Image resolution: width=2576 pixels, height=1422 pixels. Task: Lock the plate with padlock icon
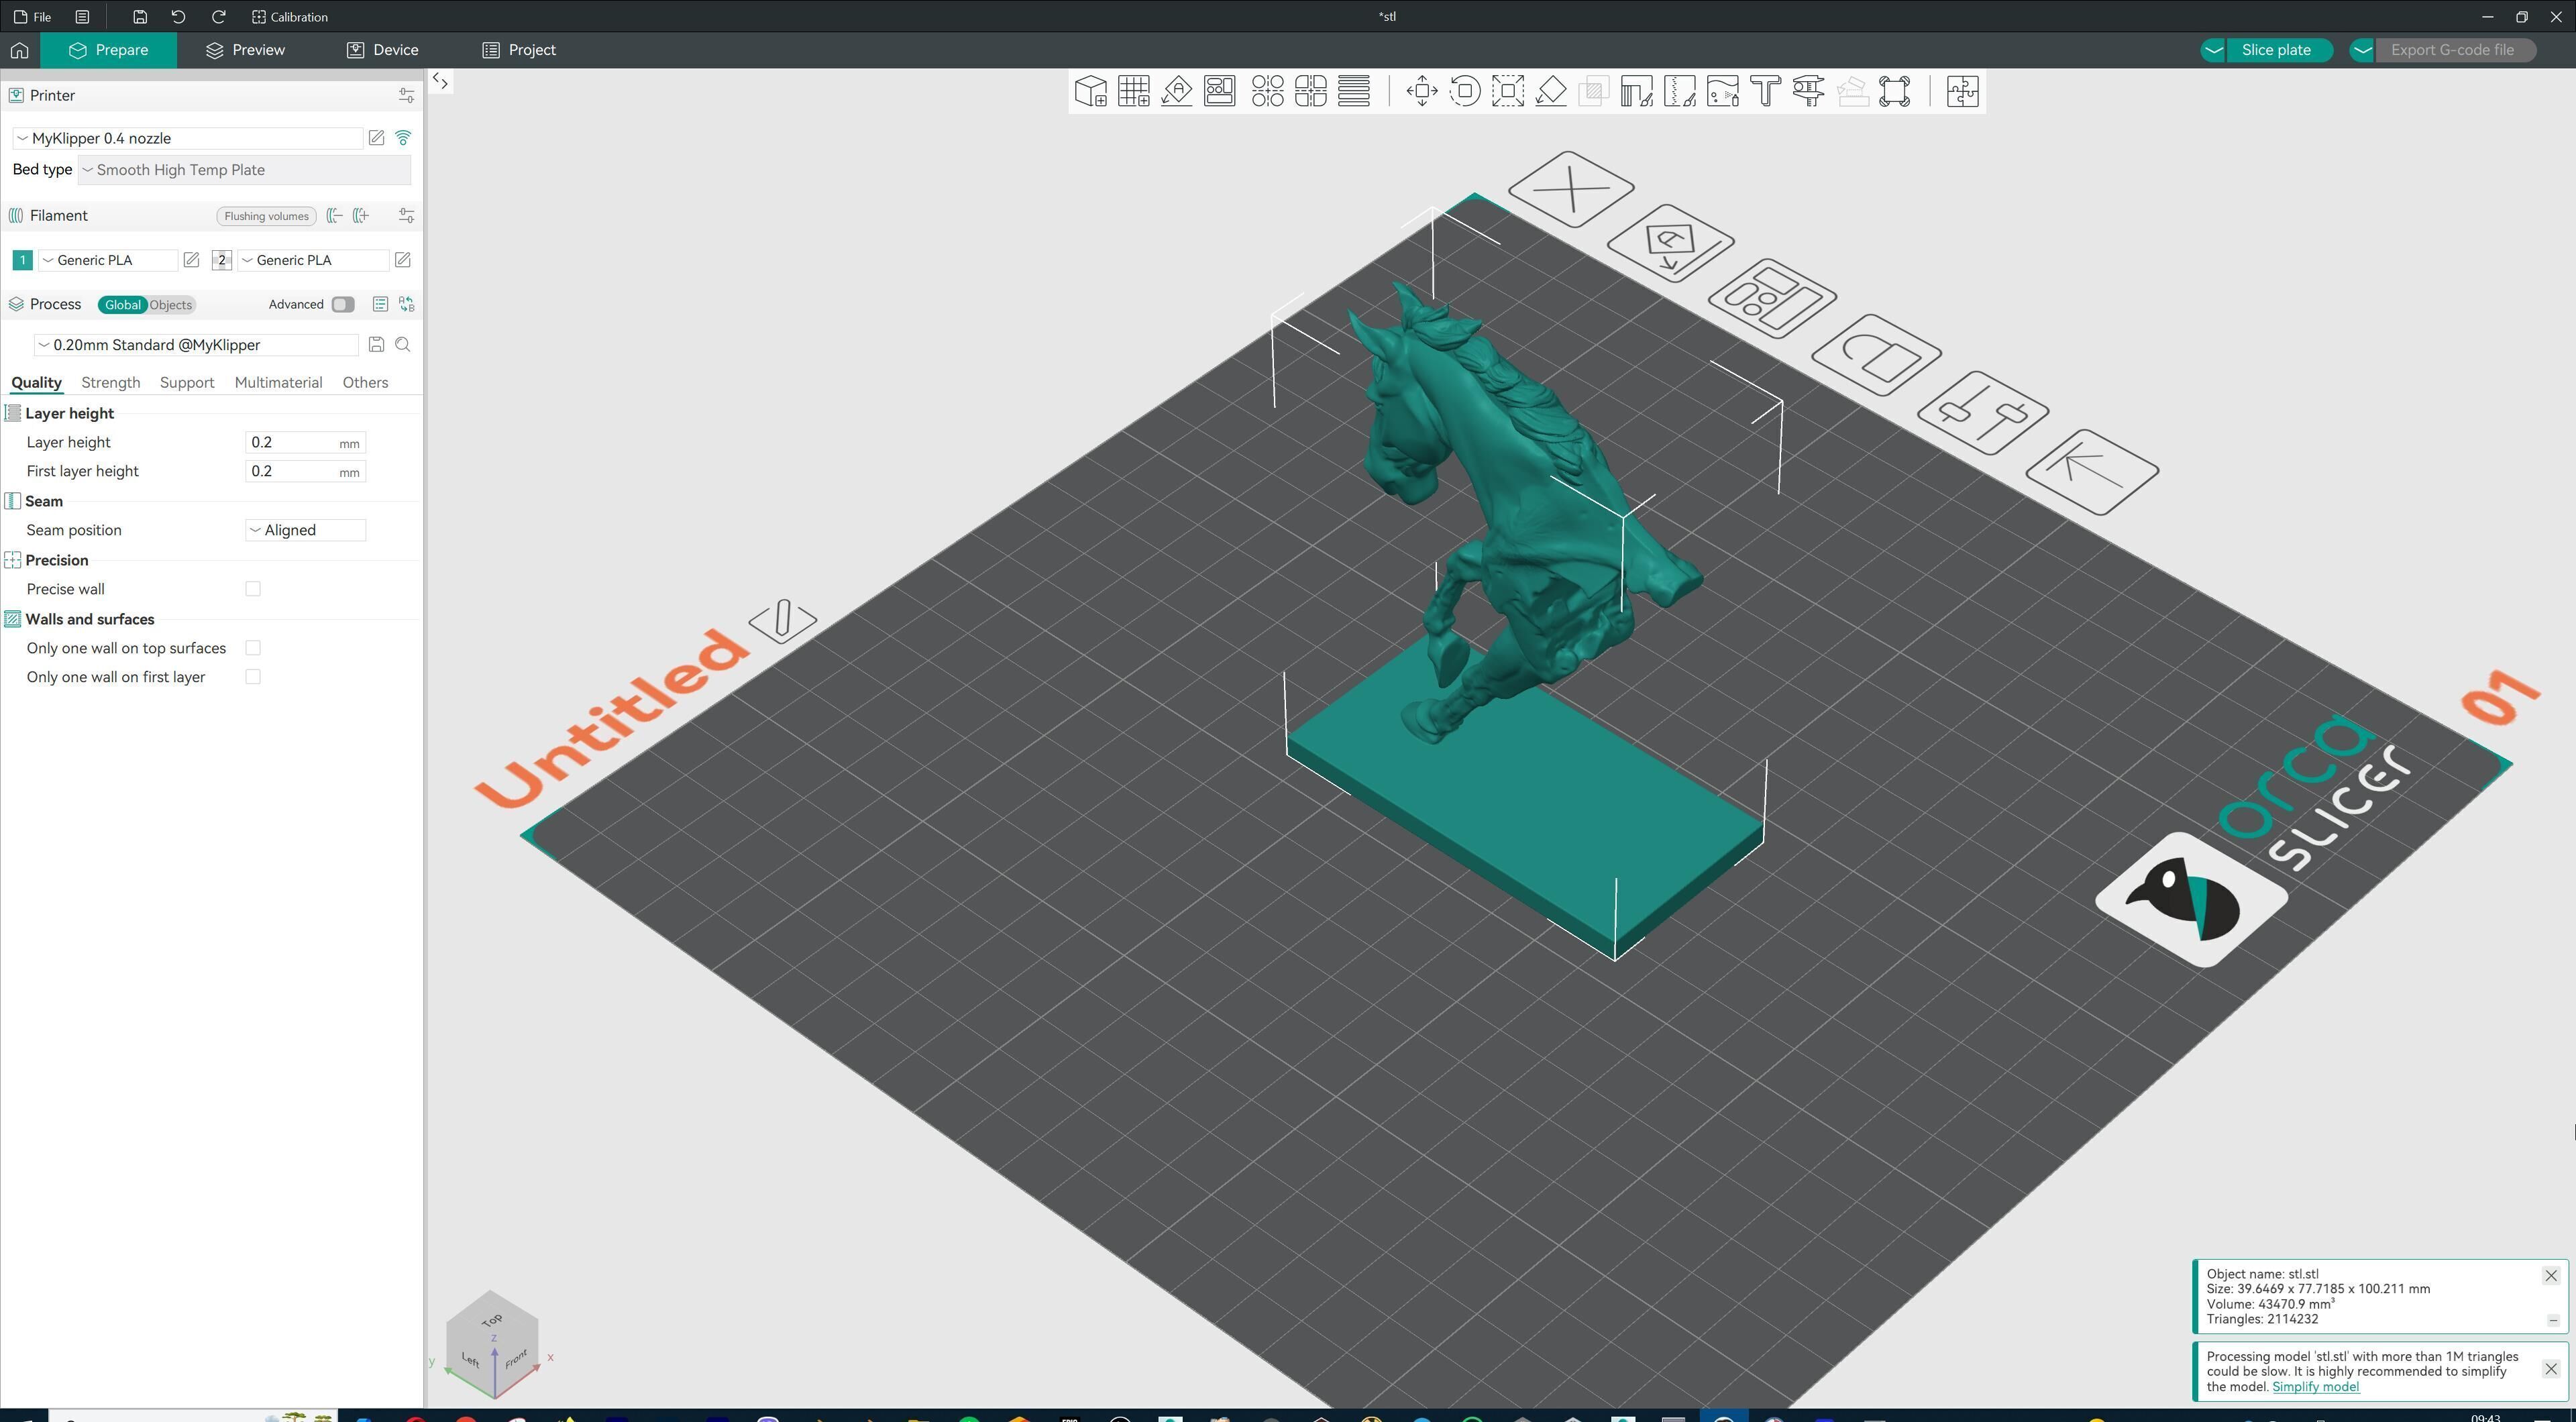point(1877,354)
